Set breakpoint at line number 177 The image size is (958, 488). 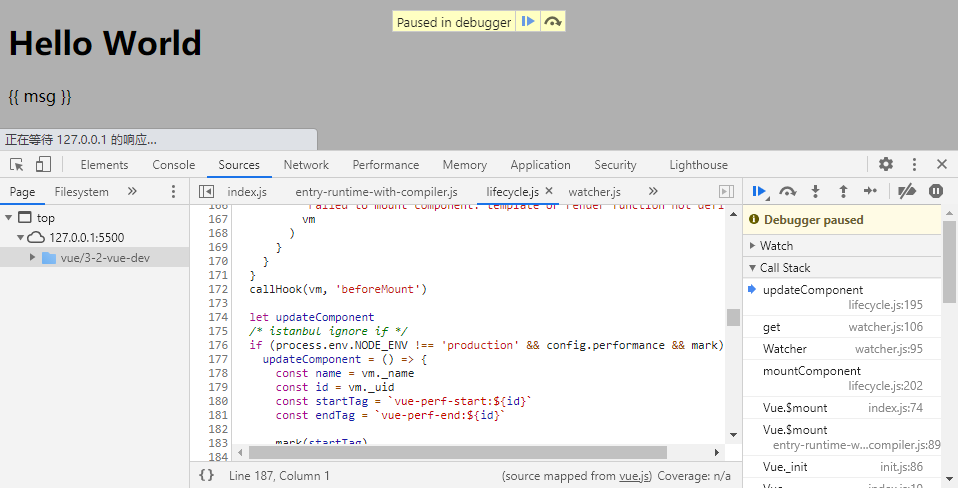(x=218, y=359)
